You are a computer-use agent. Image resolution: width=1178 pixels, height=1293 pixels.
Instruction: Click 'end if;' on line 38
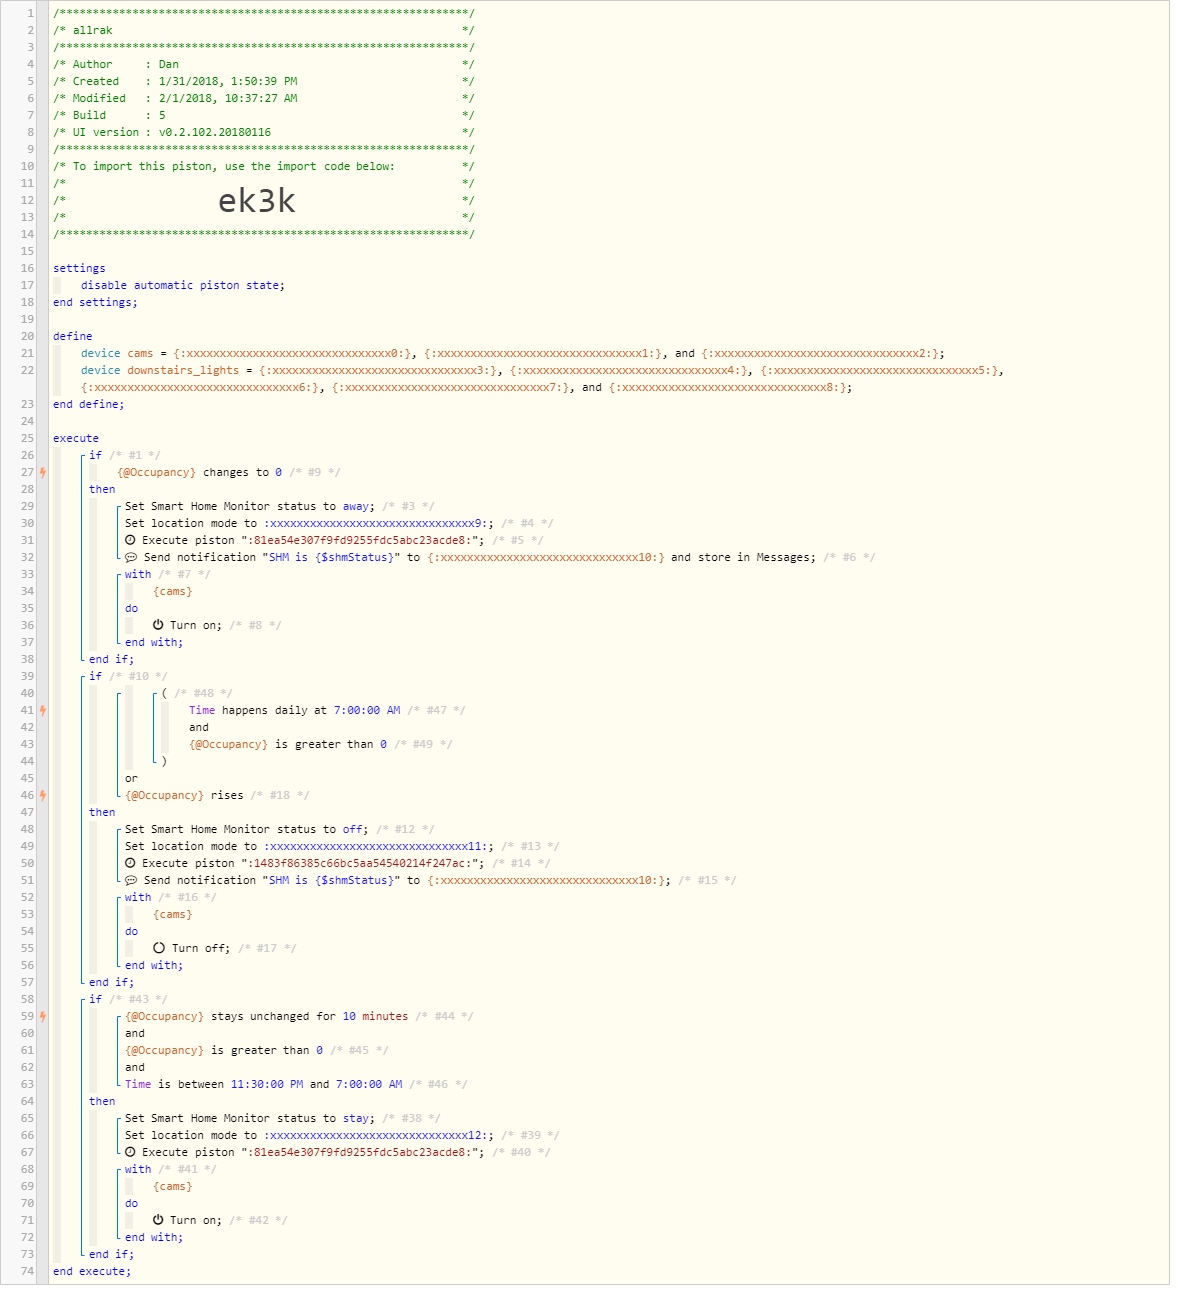pyautogui.click(x=111, y=659)
